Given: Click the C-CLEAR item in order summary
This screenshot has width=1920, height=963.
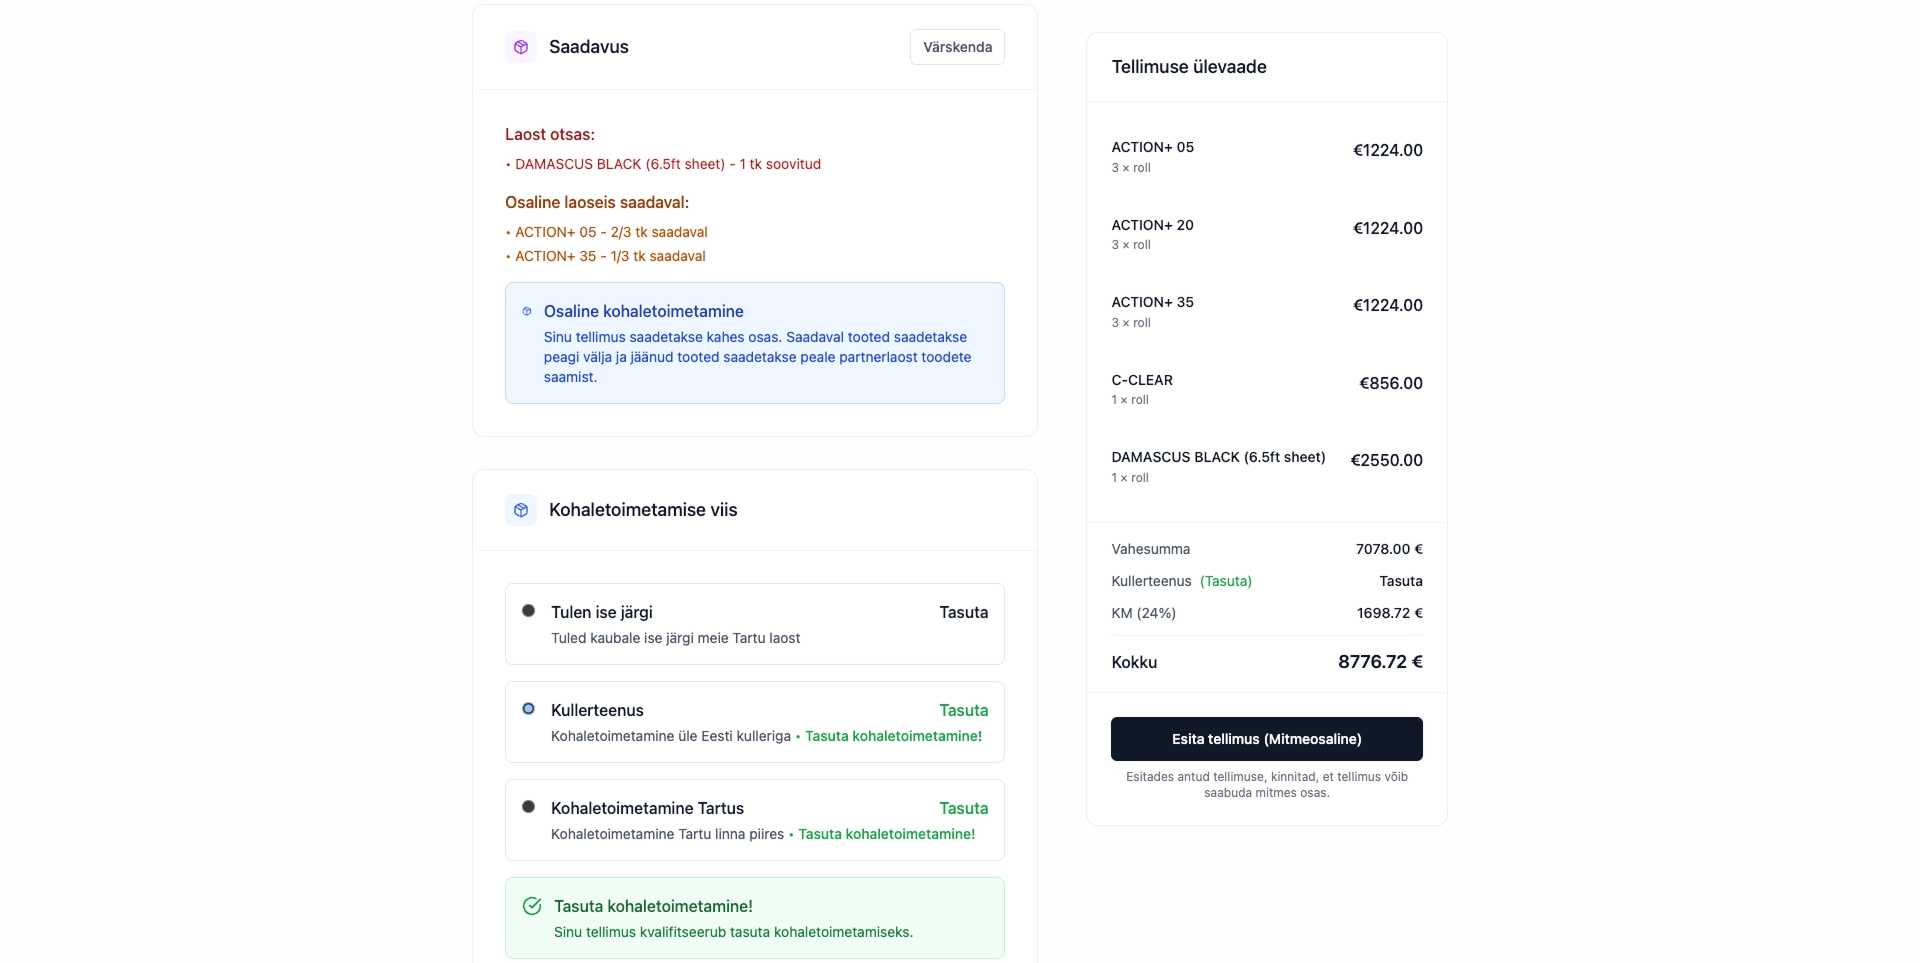Looking at the screenshot, I should click(x=1142, y=380).
